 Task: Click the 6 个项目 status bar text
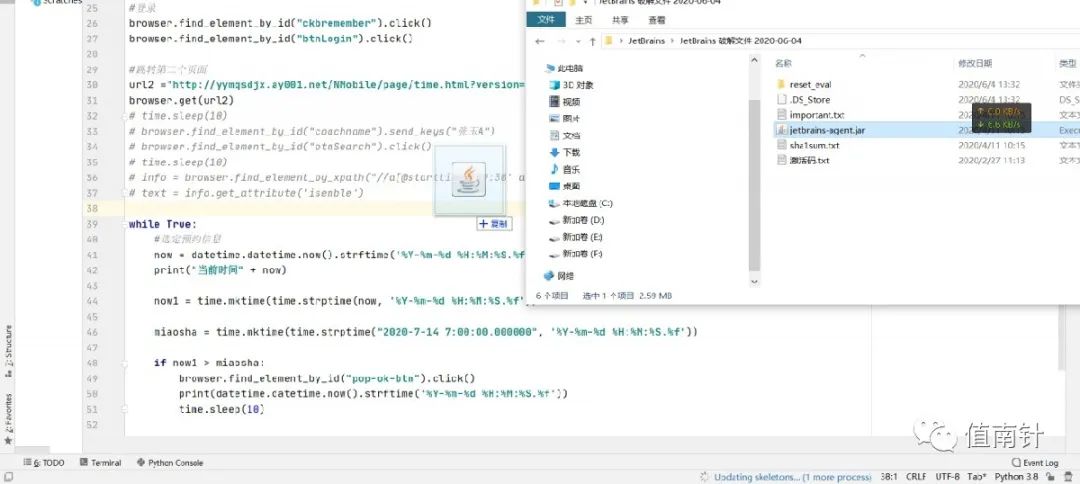point(552,295)
